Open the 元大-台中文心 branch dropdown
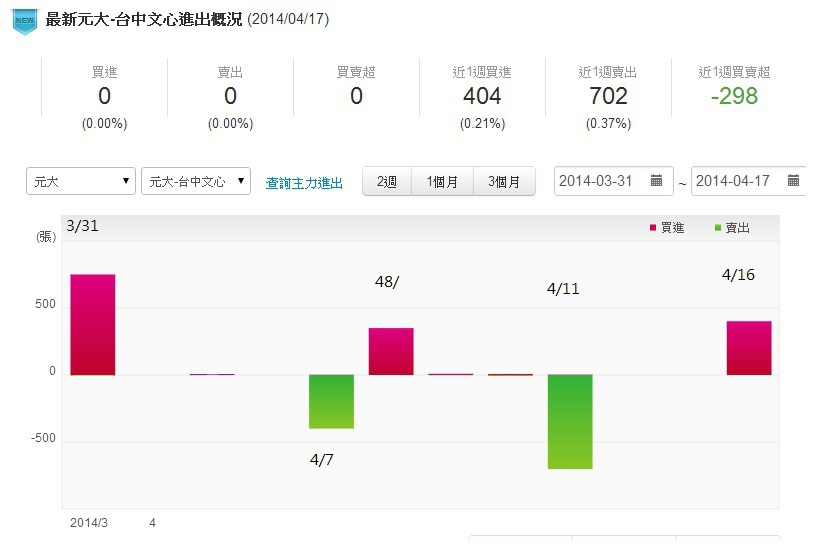The height and width of the screenshot is (547, 825). click(x=196, y=181)
